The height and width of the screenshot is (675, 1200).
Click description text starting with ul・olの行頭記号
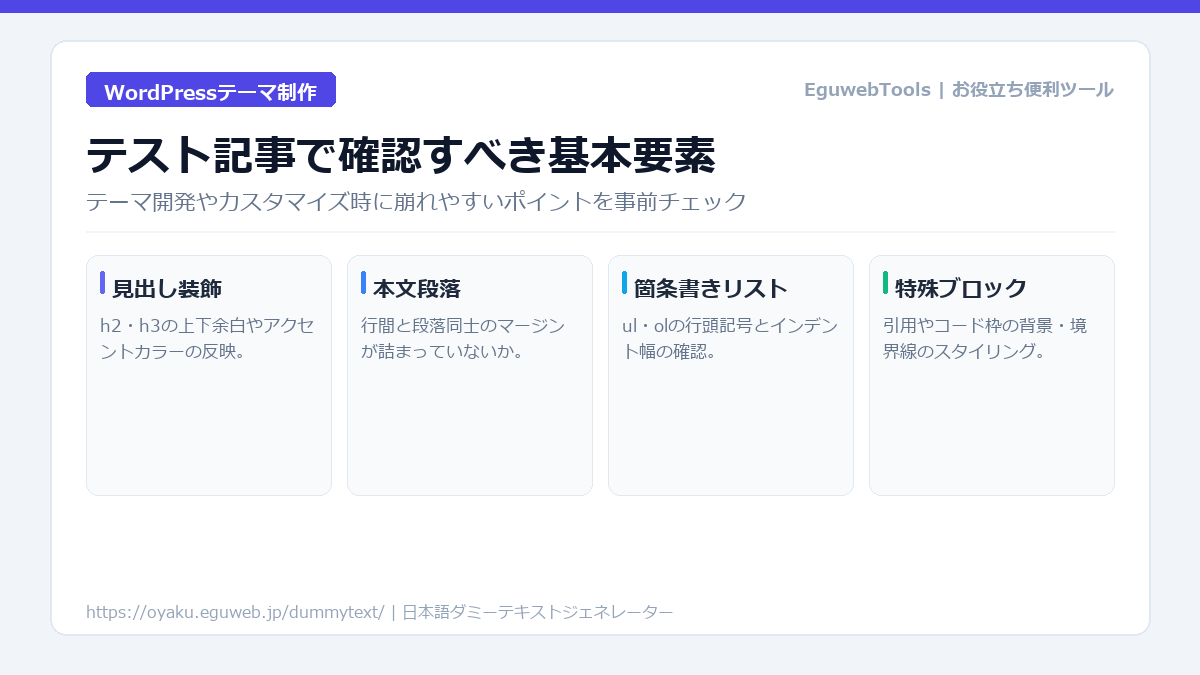click(730, 339)
